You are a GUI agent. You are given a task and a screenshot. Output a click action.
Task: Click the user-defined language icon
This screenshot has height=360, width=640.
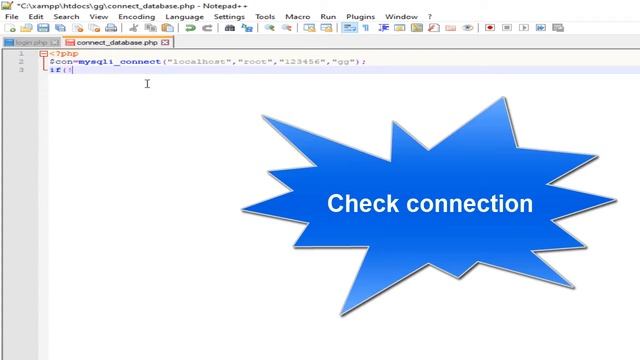click(400, 28)
